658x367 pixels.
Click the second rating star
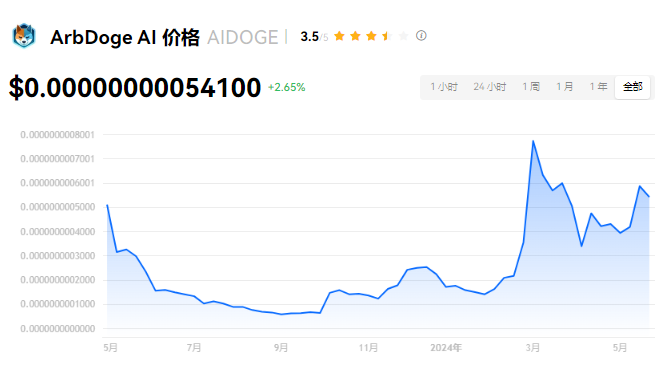tap(355, 36)
